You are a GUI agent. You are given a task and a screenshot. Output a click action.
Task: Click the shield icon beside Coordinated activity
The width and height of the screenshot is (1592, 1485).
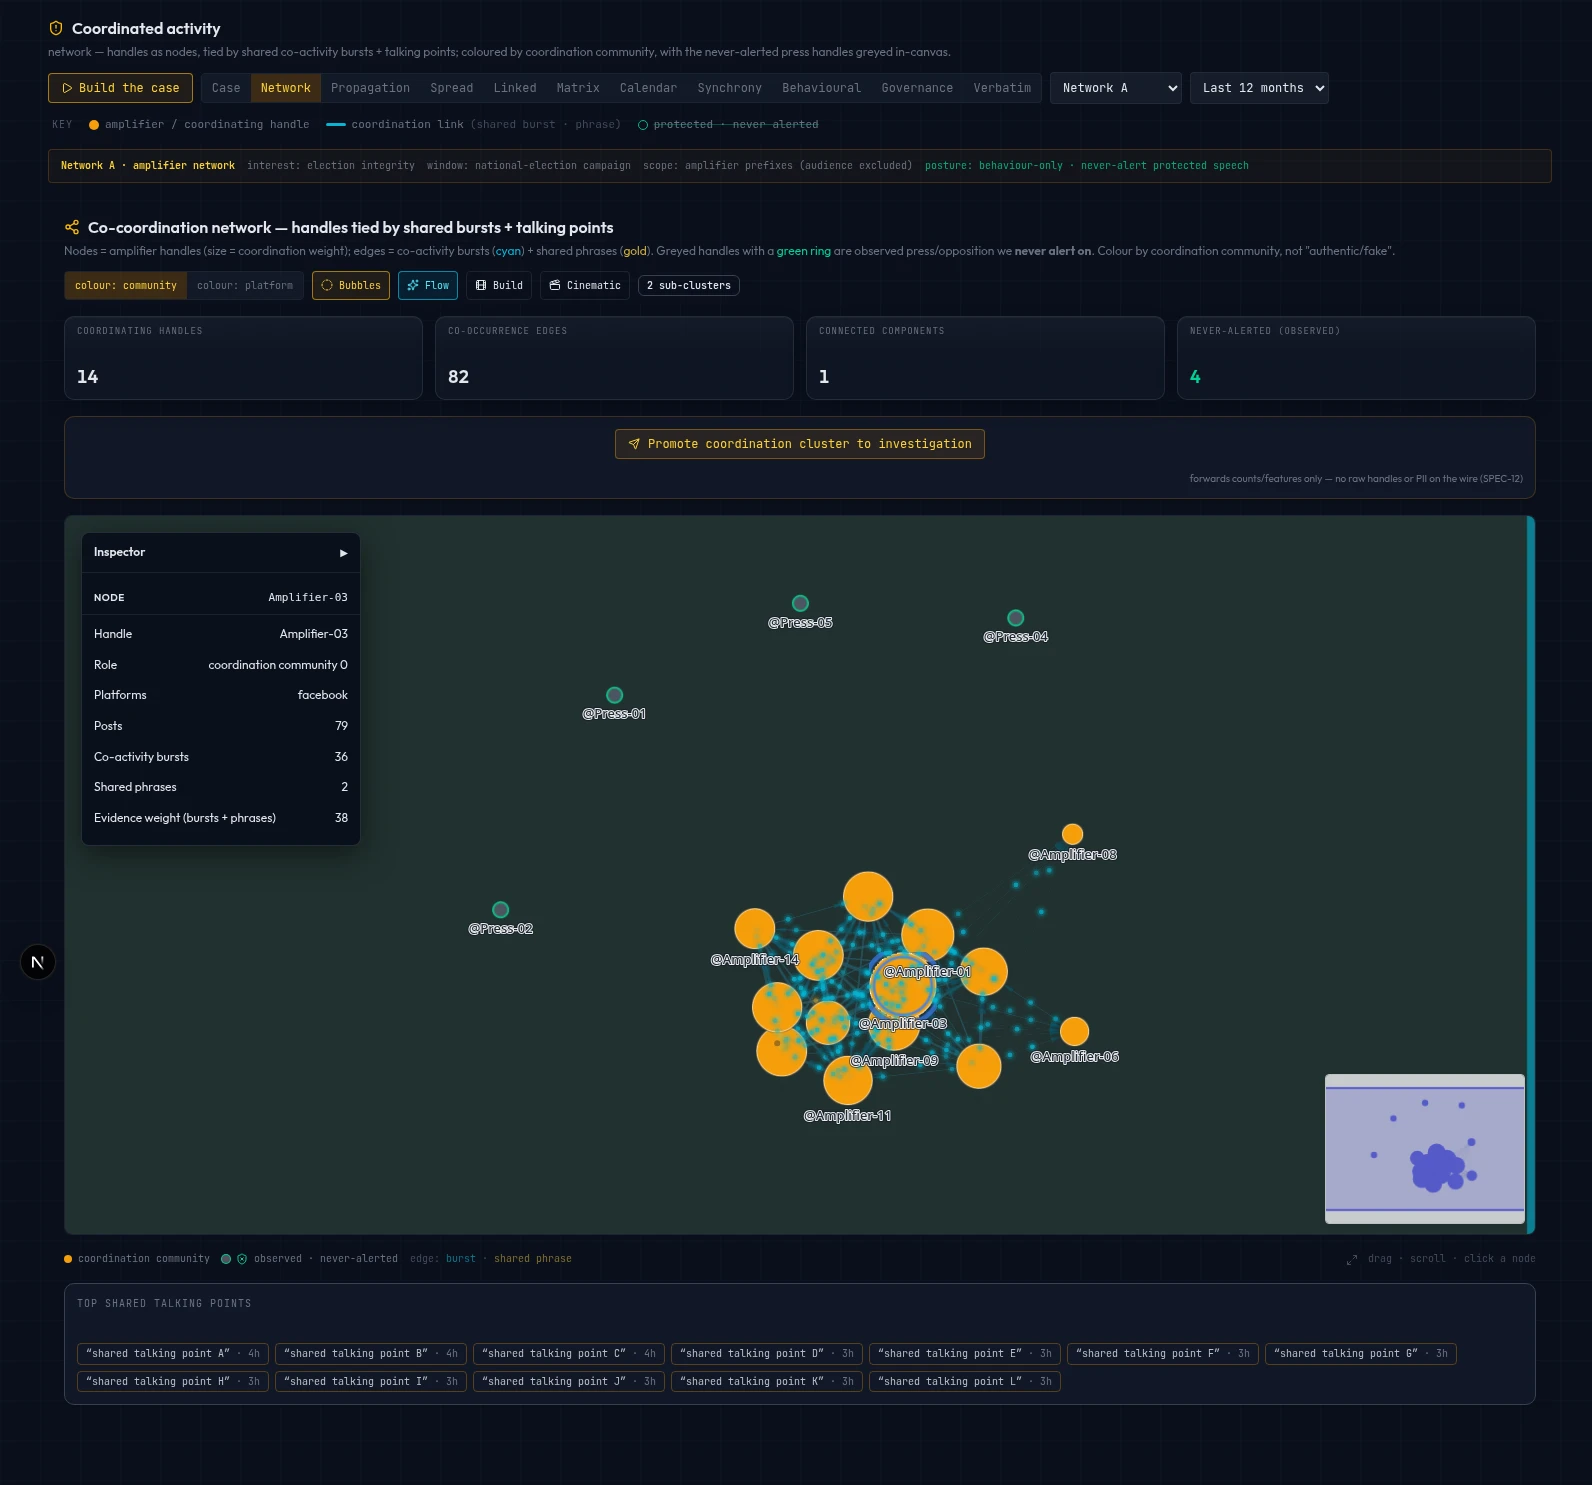[x=56, y=28]
